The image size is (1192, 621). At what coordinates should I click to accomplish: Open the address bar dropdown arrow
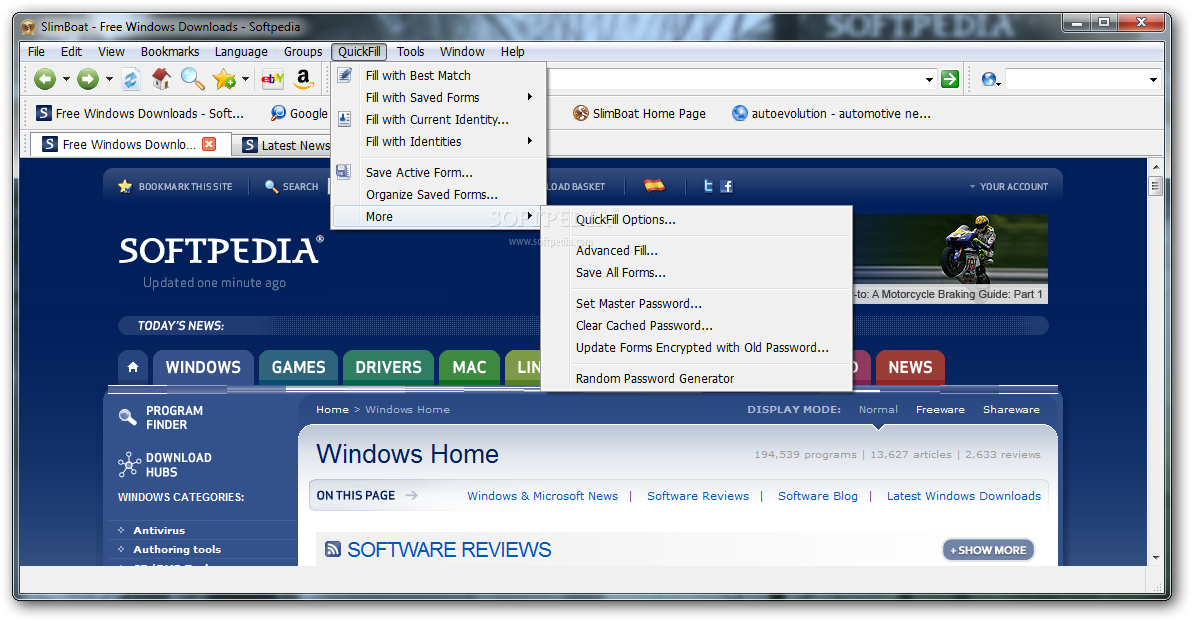[929, 80]
